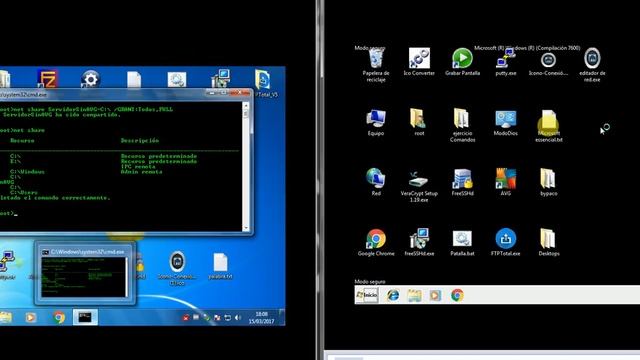Select the cmd.exe window preview thumbnail
640x360 pixels.
point(84,273)
